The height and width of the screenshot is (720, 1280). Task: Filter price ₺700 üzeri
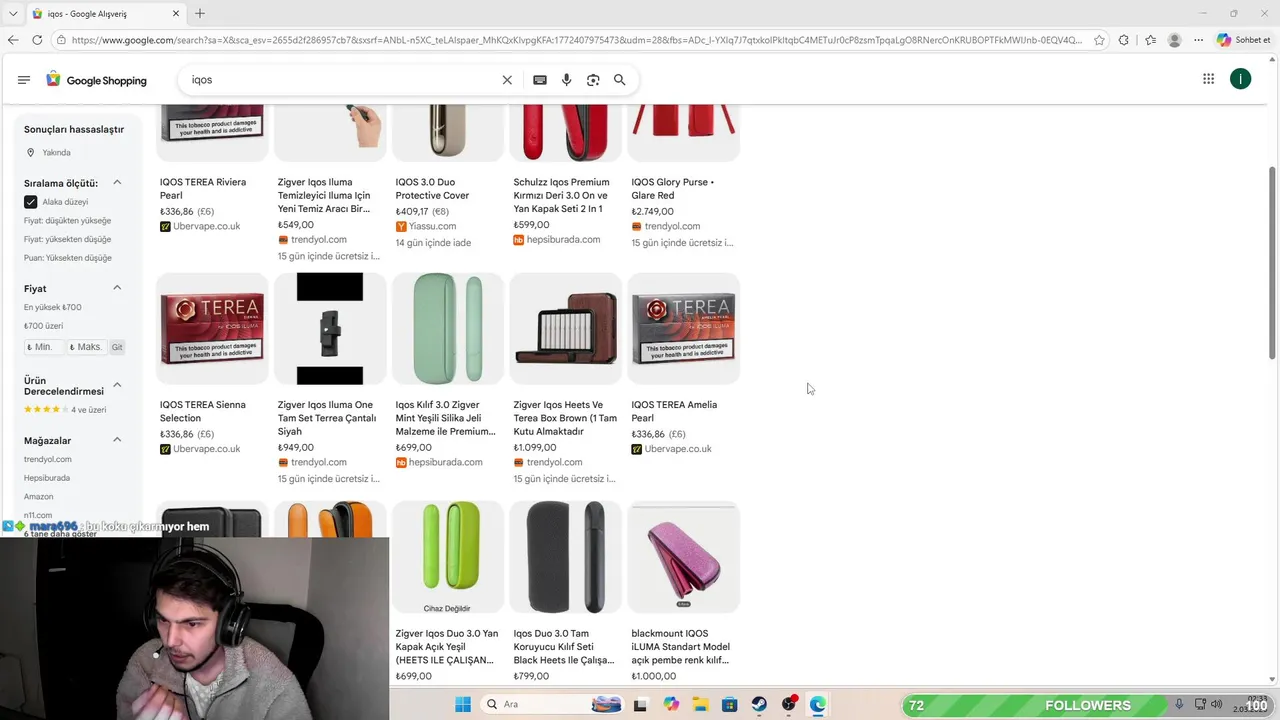[x=43, y=326]
